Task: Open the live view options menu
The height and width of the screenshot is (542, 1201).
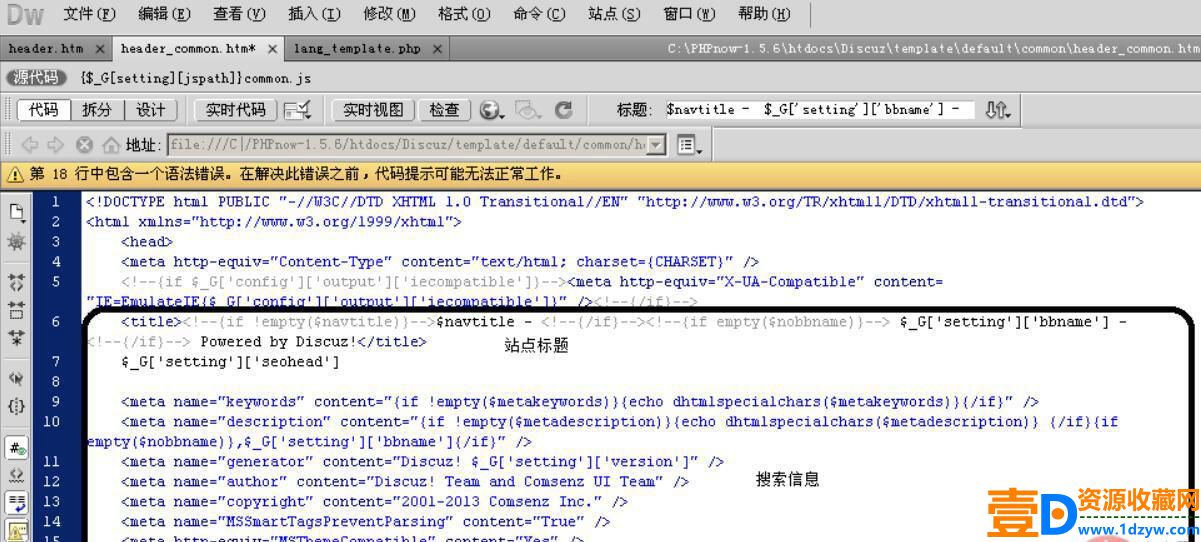Action: click(689, 145)
